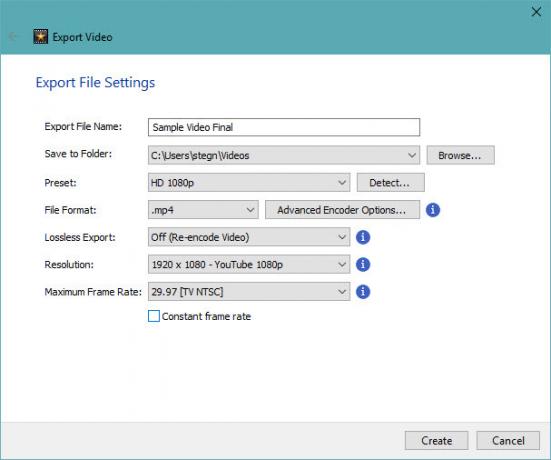Click the Save to Folder label
The image size is (551, 460).
(78, 154)
